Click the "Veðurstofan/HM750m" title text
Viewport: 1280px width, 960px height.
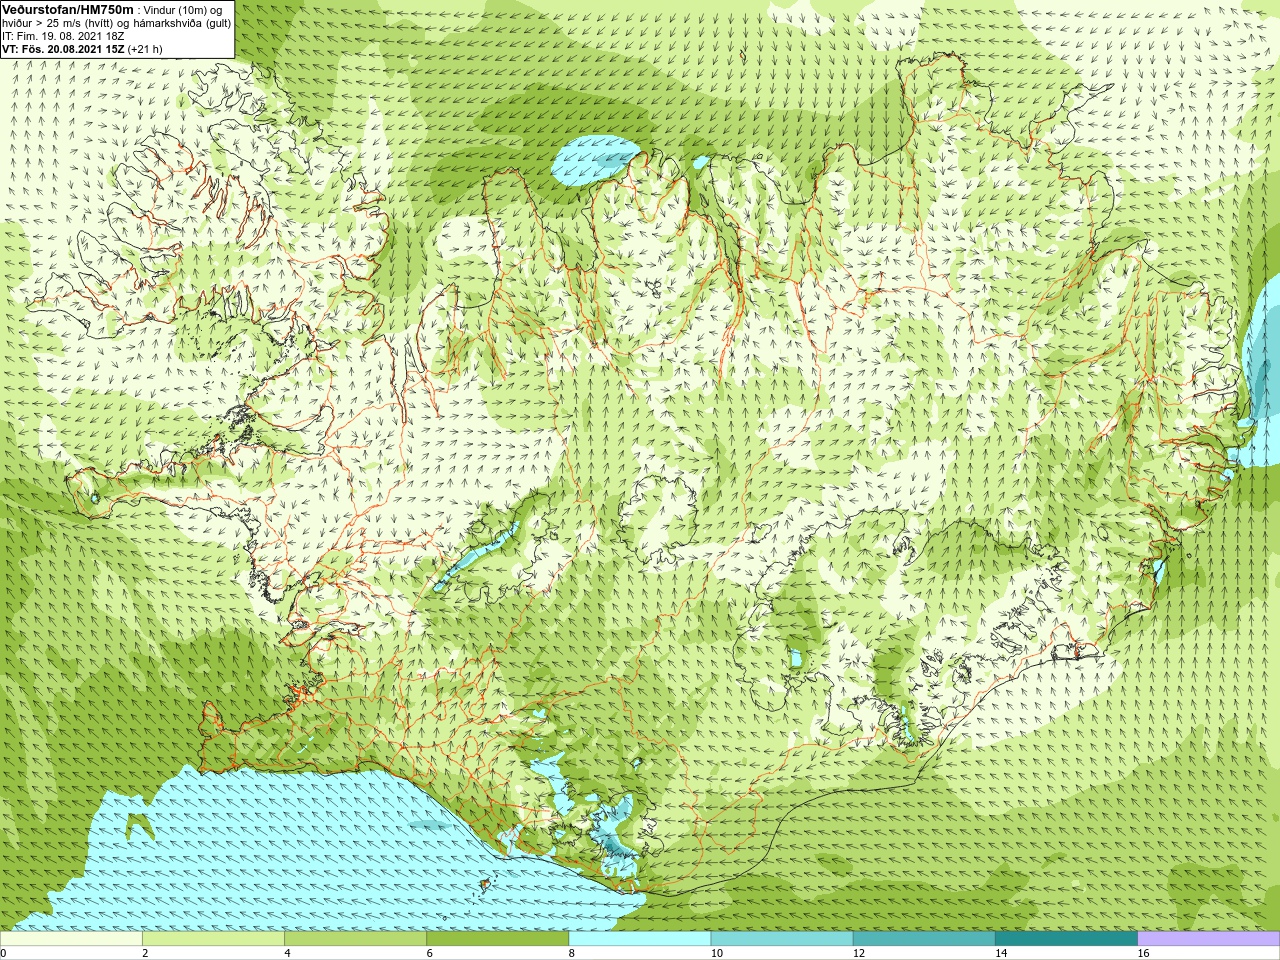pyautogui.click(x=67, y=9)
